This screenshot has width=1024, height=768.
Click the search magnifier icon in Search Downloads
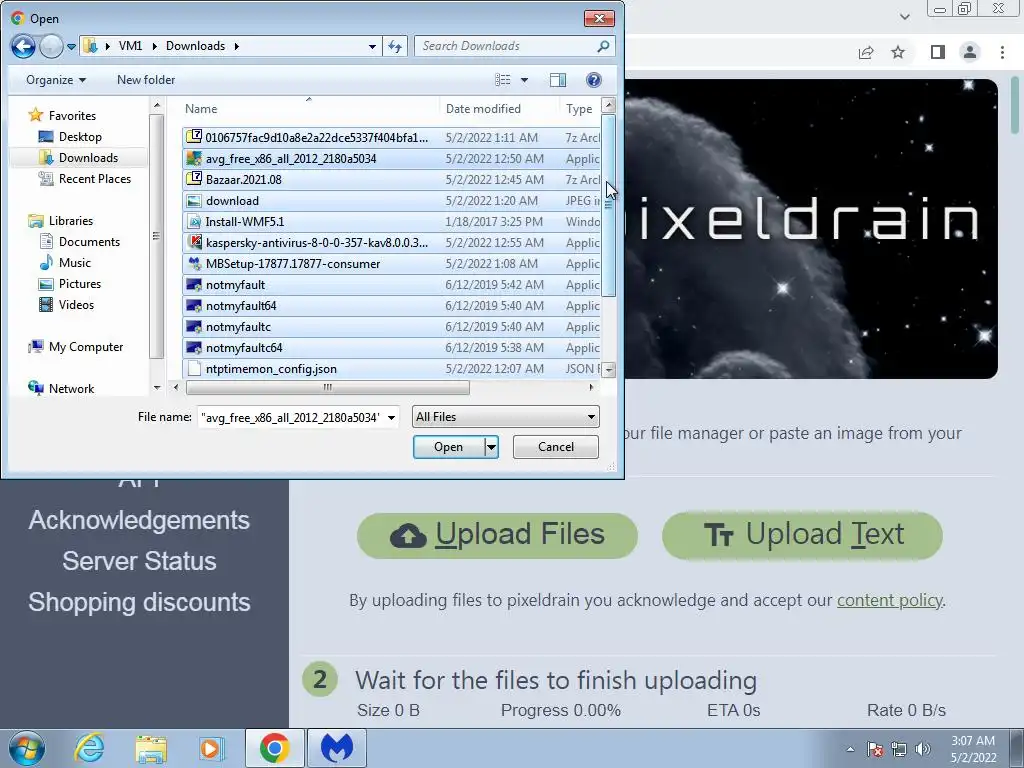click(x=603, y=46)
